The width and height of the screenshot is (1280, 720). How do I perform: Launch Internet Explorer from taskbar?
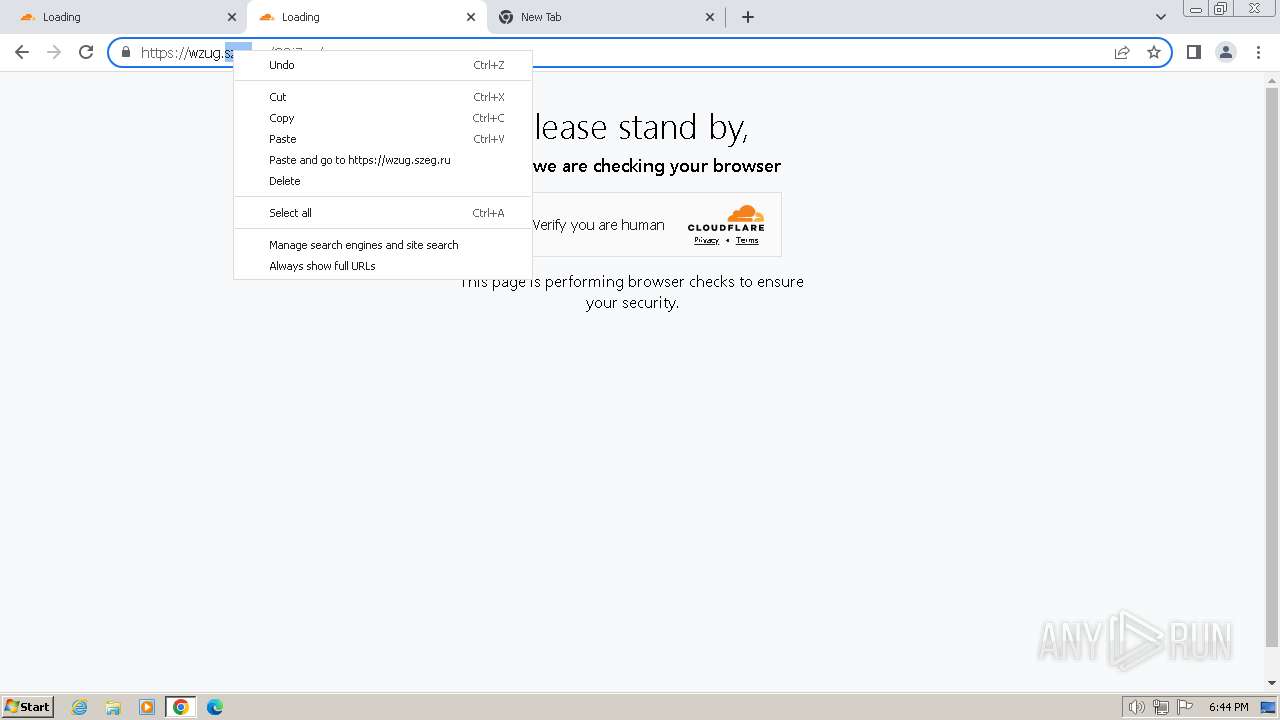tap(80, 707)
